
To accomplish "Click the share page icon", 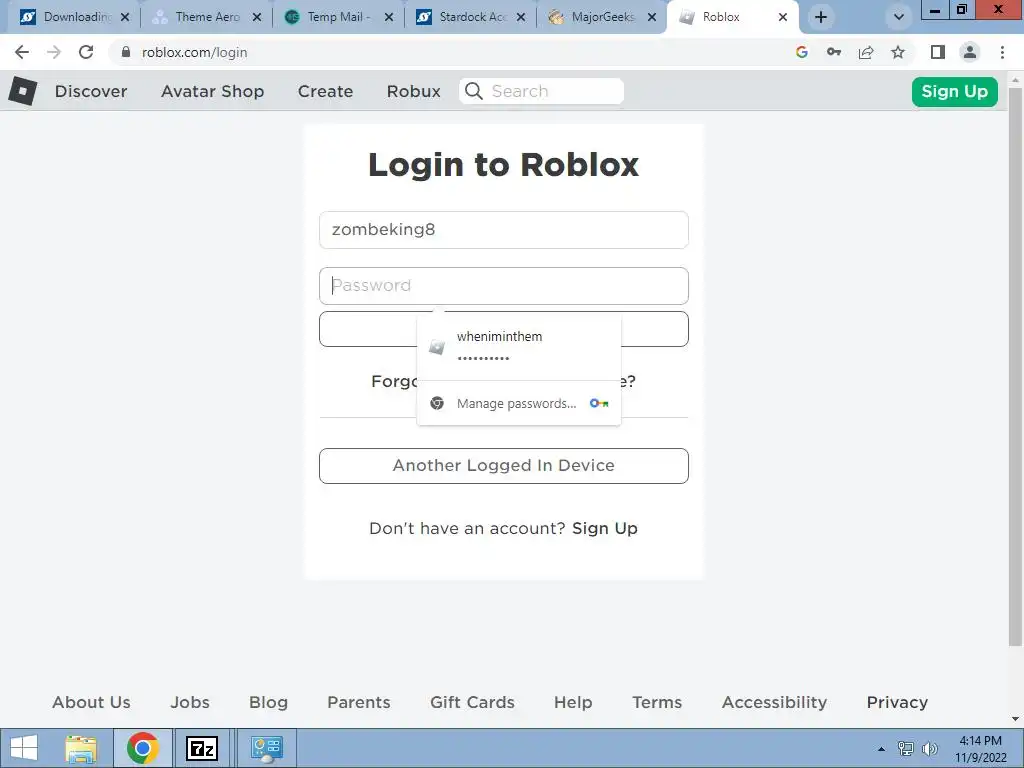I will 866,52.
